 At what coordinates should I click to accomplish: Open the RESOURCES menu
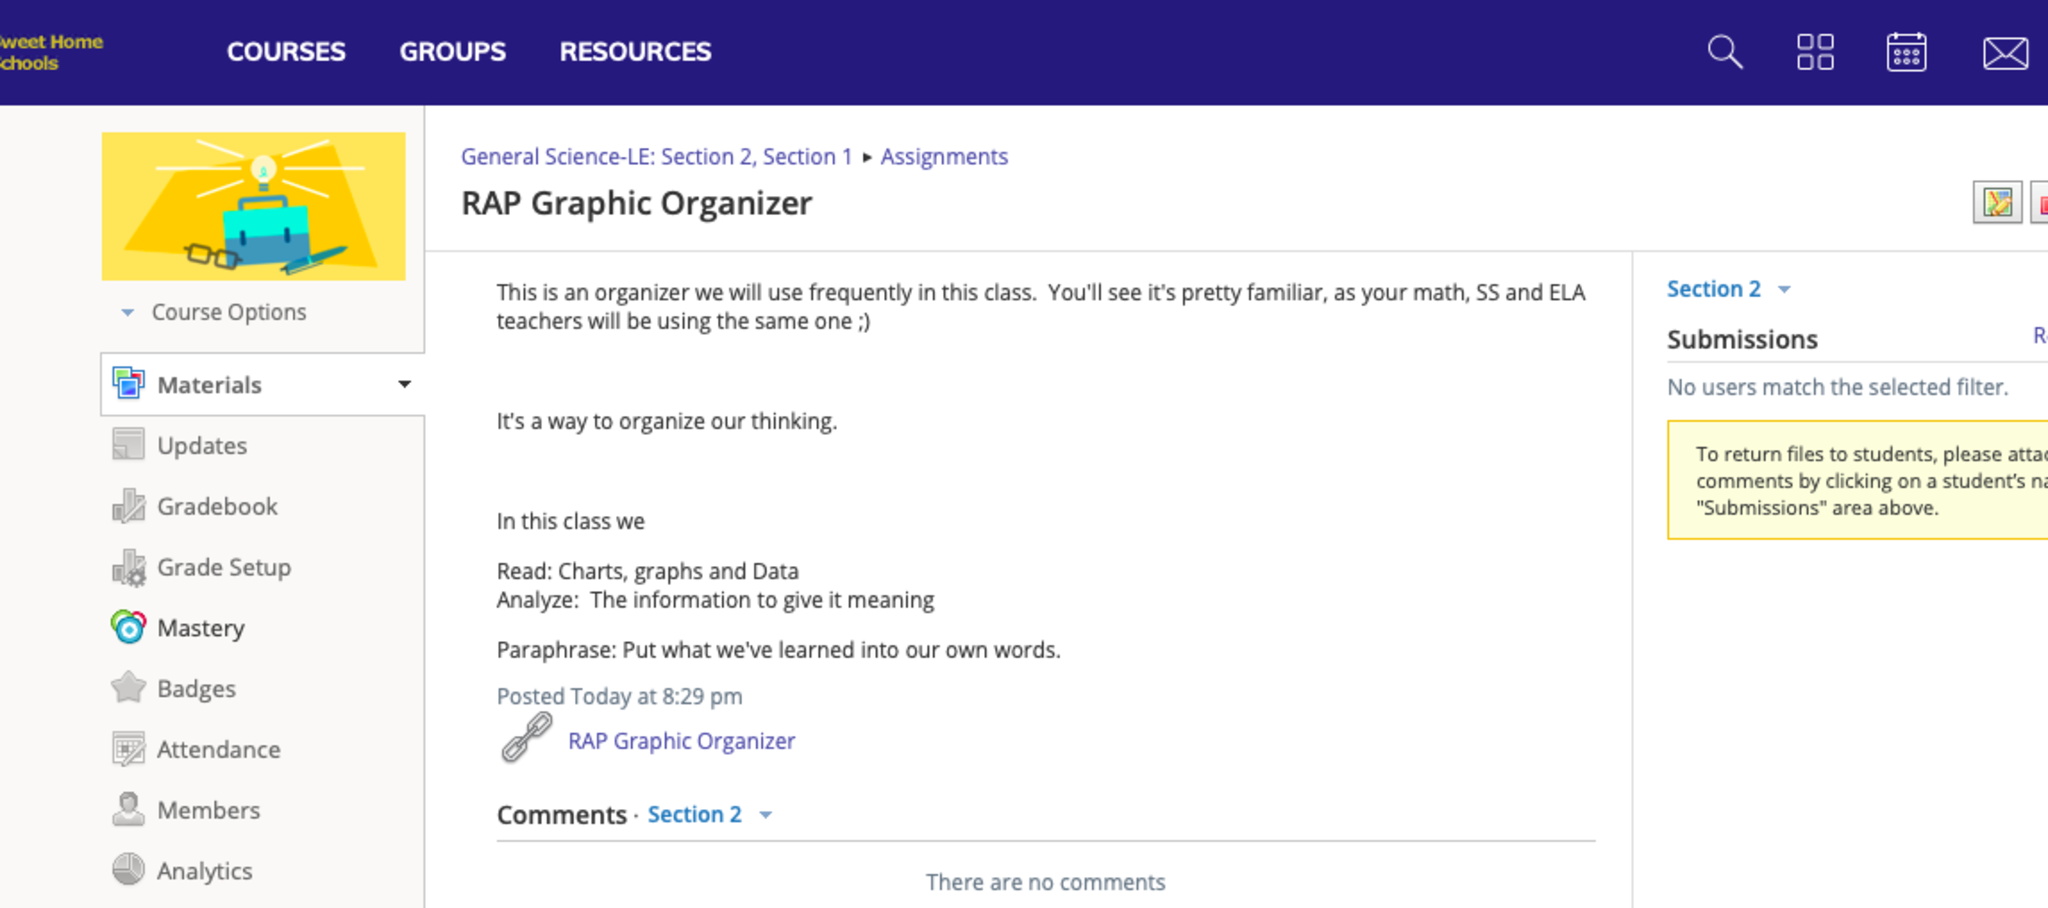[x=635, y=52]
